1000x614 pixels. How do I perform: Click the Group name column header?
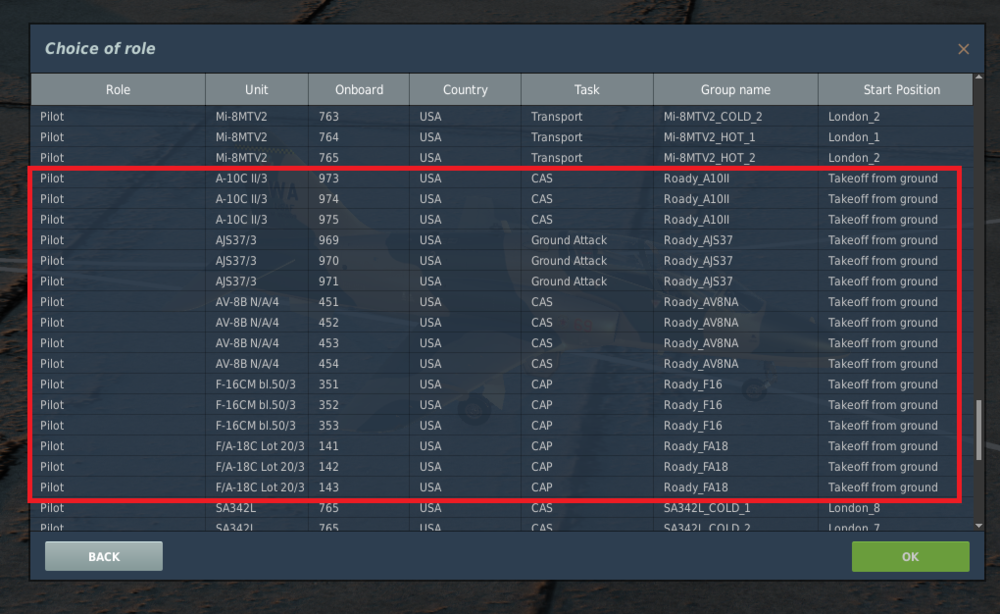[735, 90]
